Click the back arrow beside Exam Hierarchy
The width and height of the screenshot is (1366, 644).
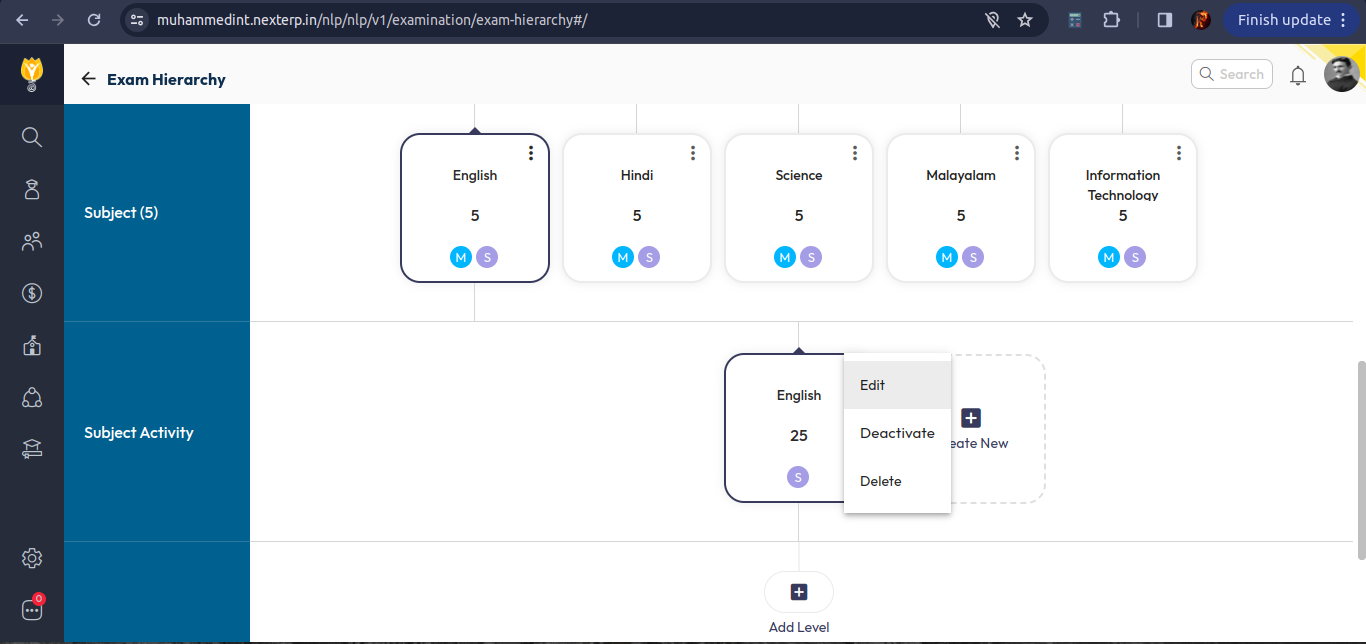(89, 79)
